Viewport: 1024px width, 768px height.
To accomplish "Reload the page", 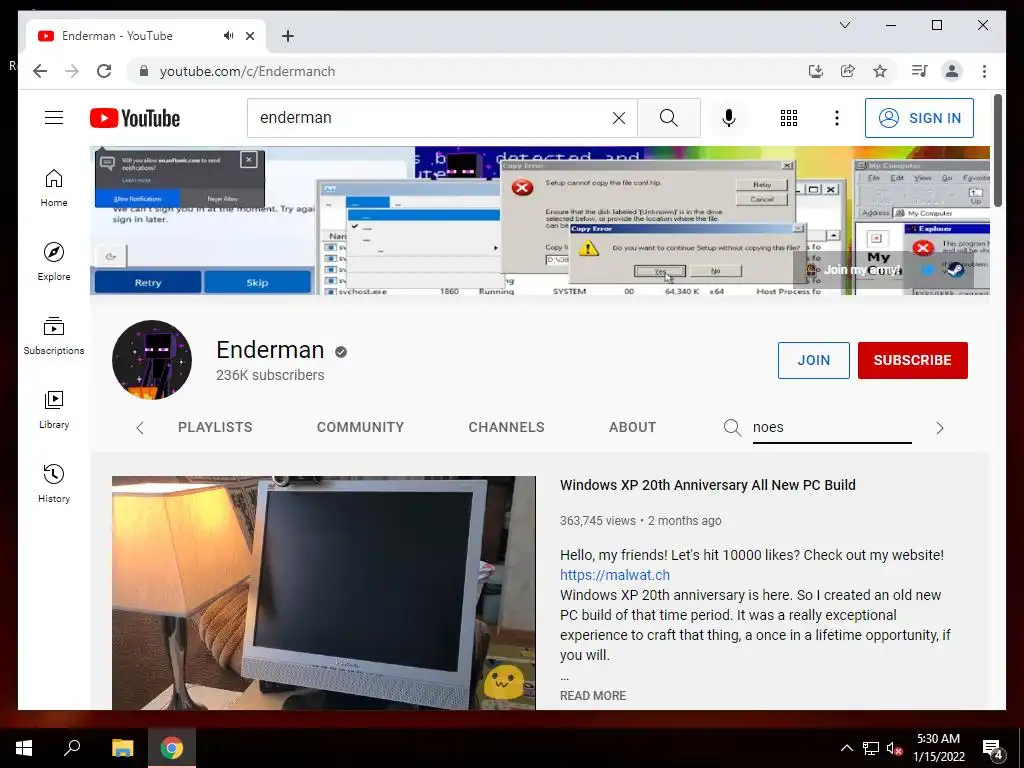I will click(104, 71).
